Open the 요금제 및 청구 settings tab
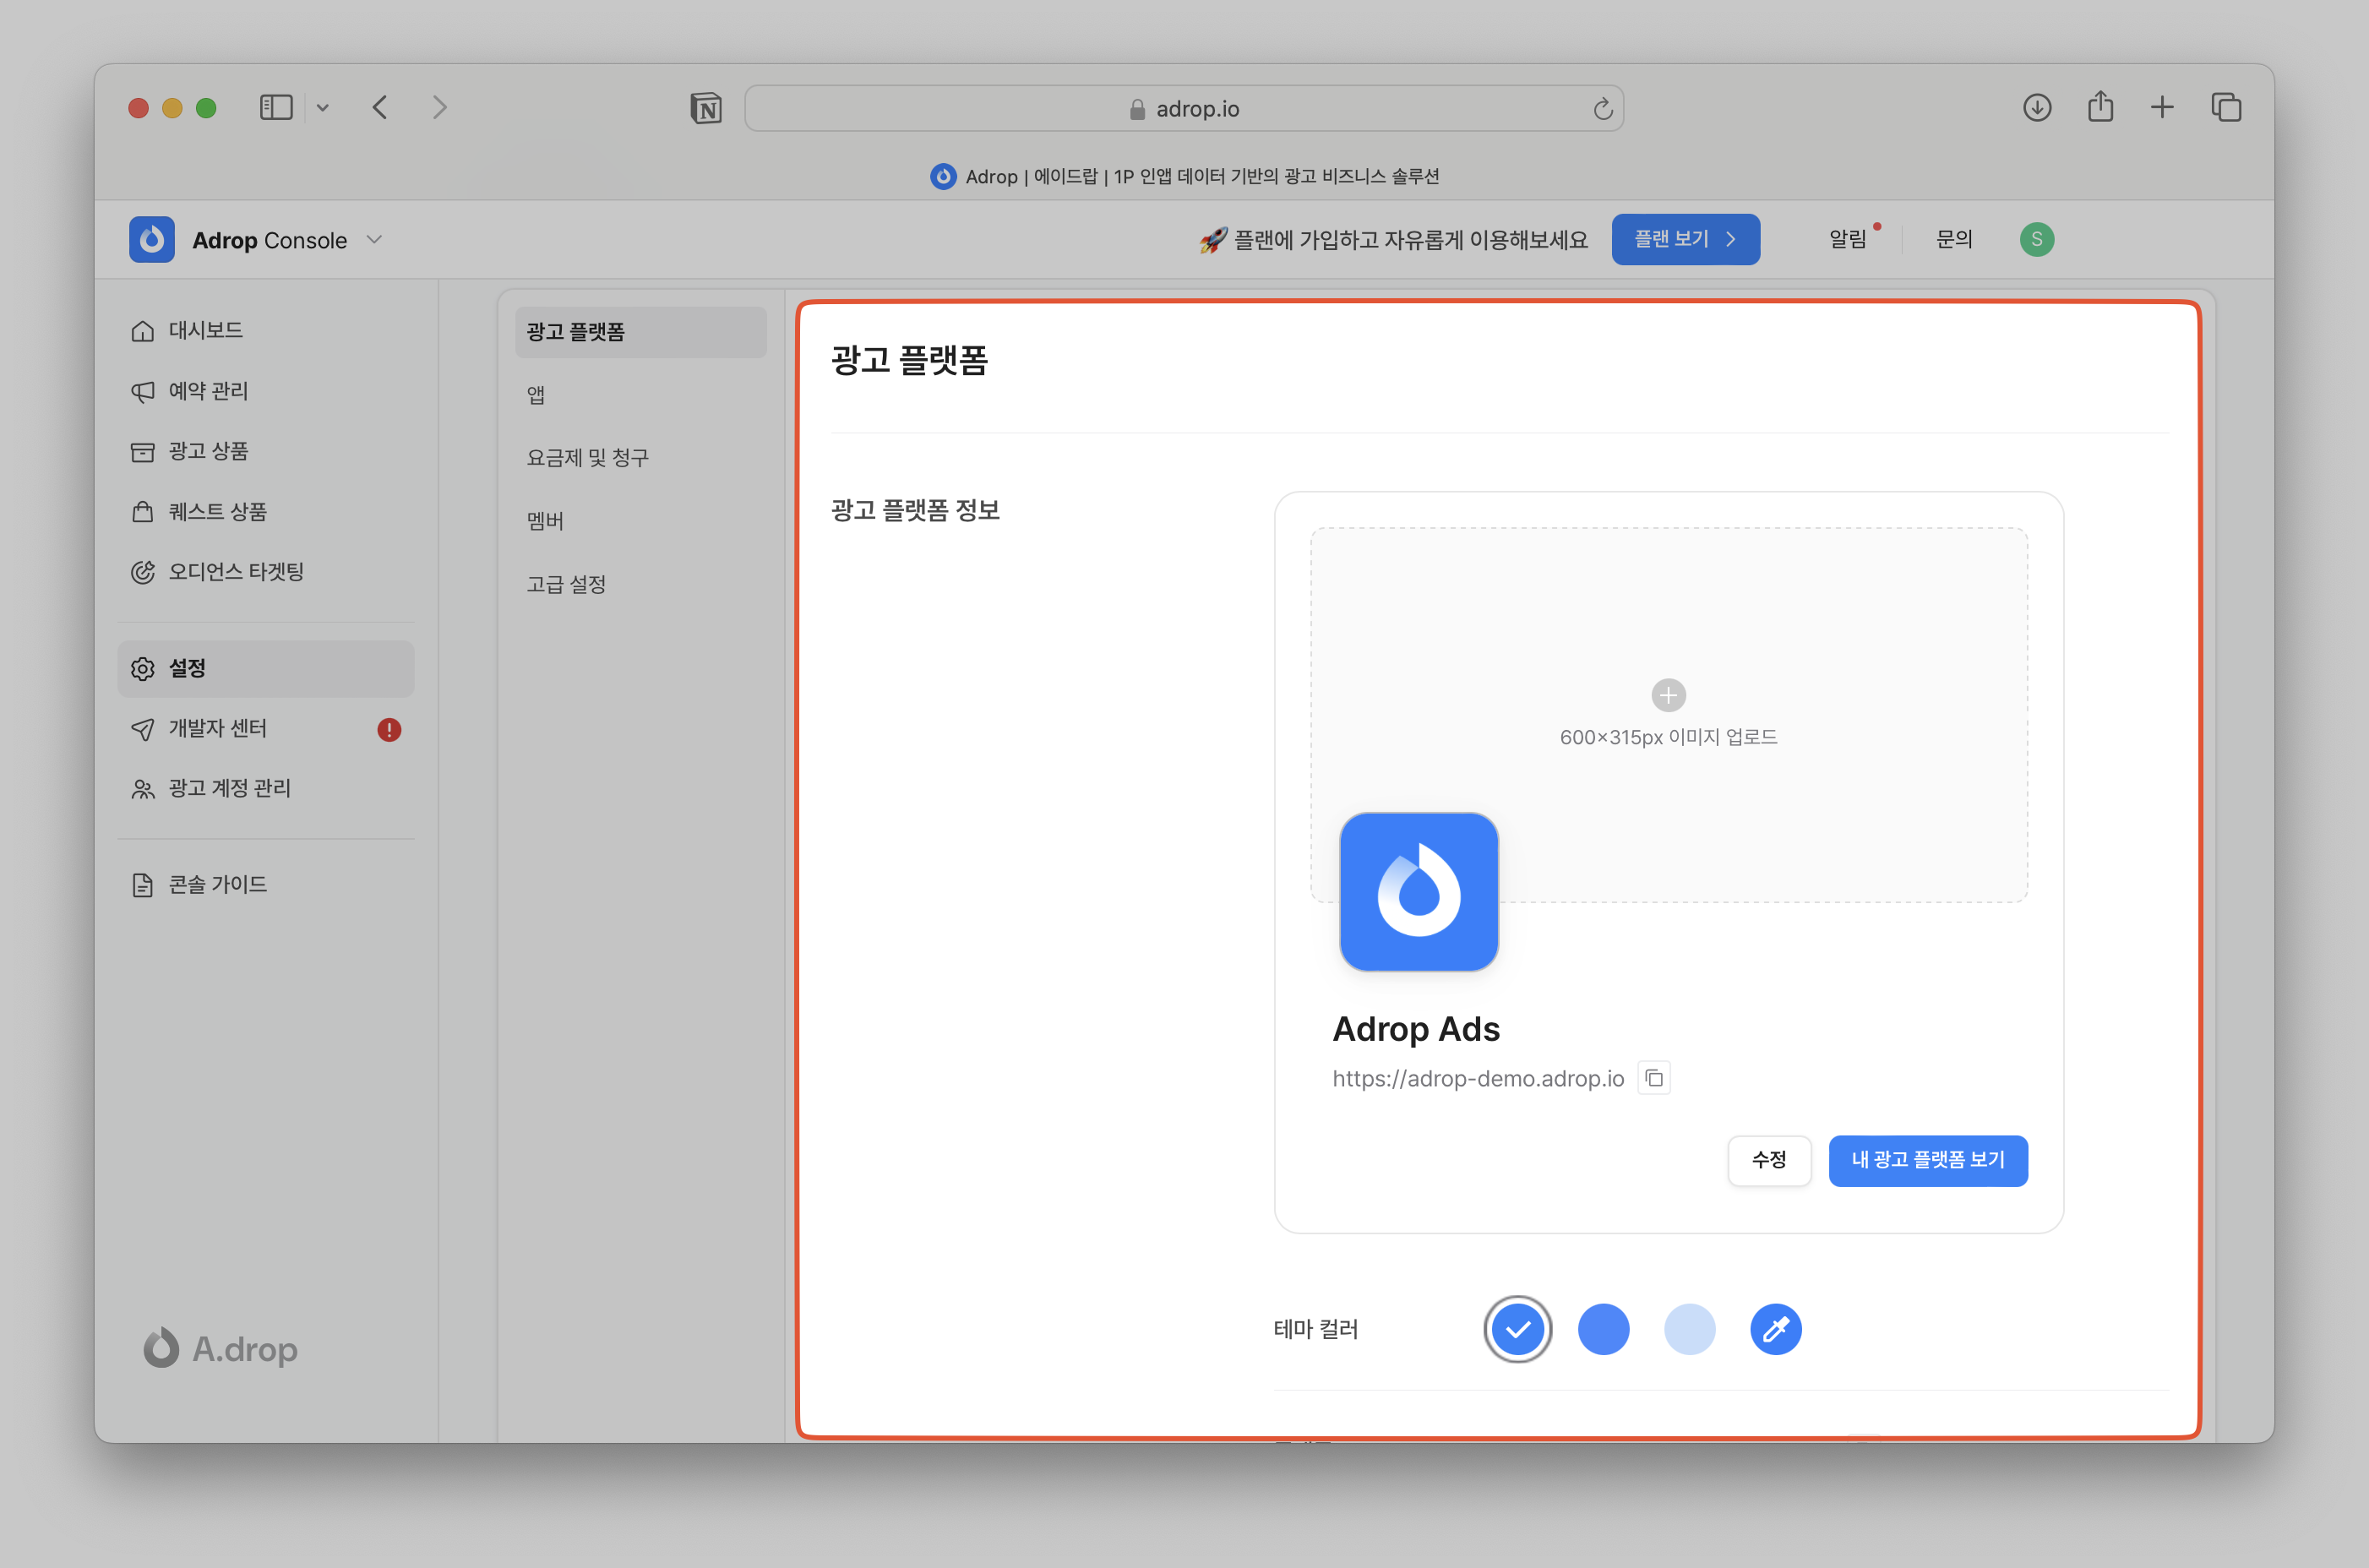Screen dimensions: 2369x1568 tap(588, 458)
